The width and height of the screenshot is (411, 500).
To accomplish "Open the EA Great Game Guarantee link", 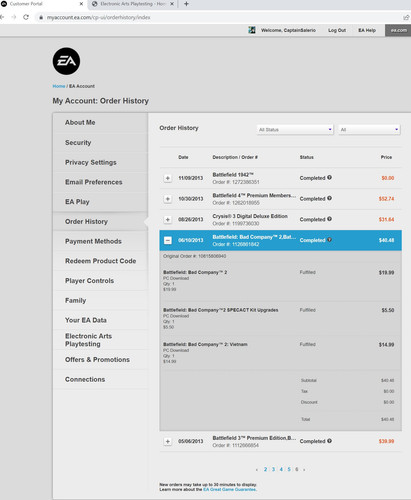I will 230,489.
